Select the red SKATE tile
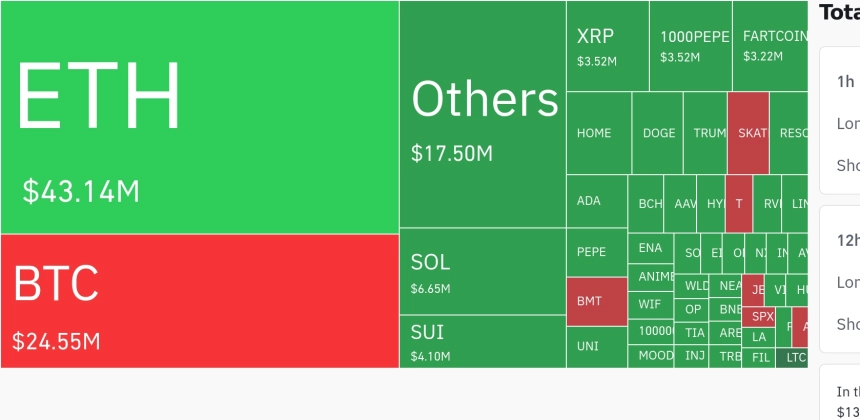 748,133
